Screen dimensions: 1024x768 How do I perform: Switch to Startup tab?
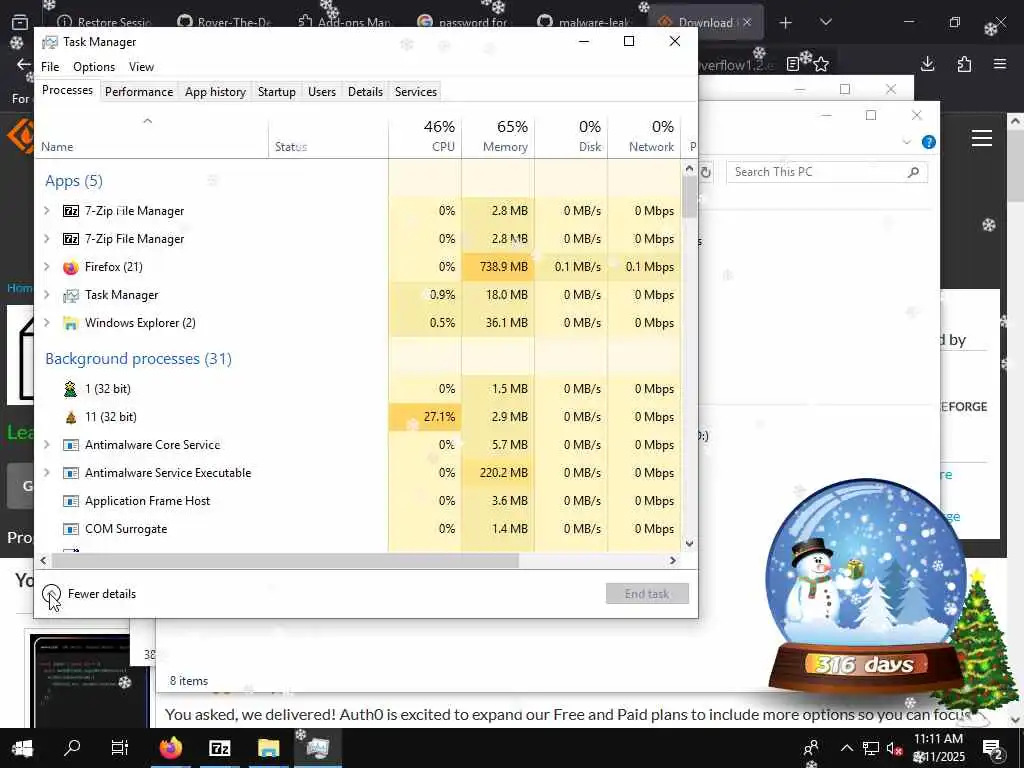click(x=277, y=92)
